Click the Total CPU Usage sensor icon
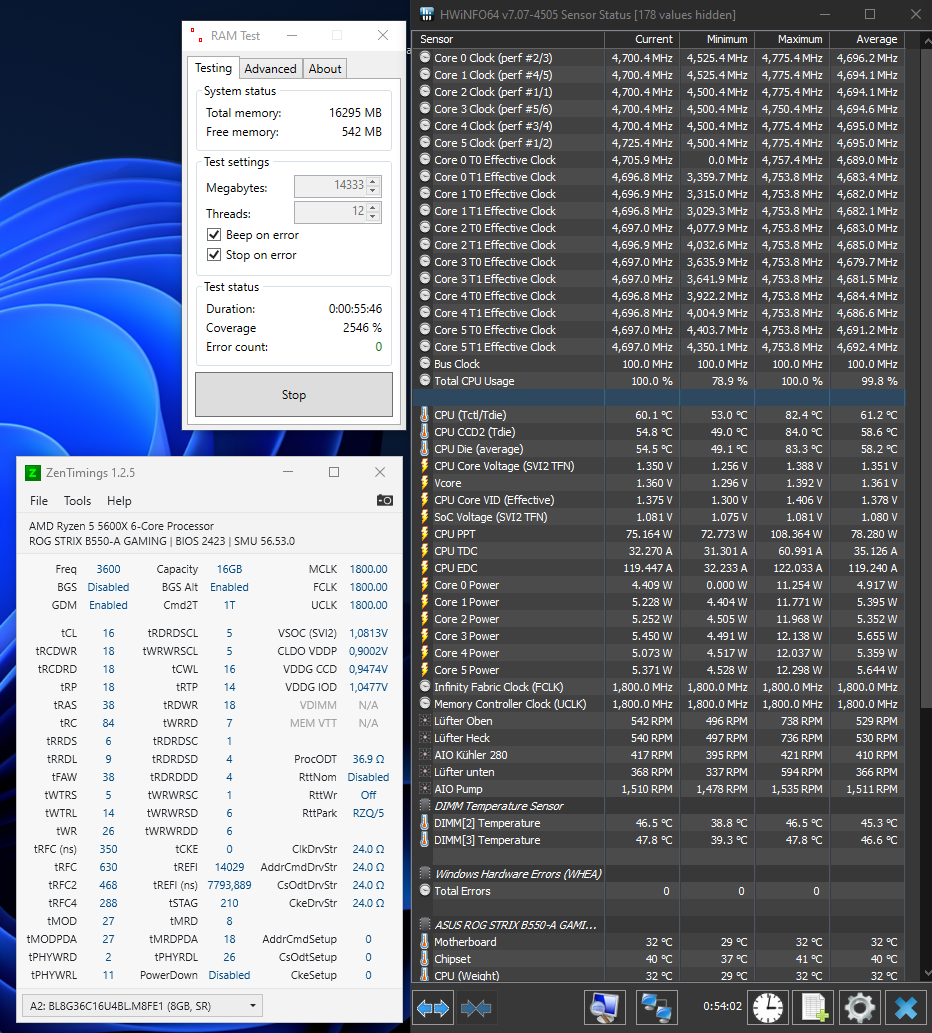The image size is (932, 1033). point(425,381)
